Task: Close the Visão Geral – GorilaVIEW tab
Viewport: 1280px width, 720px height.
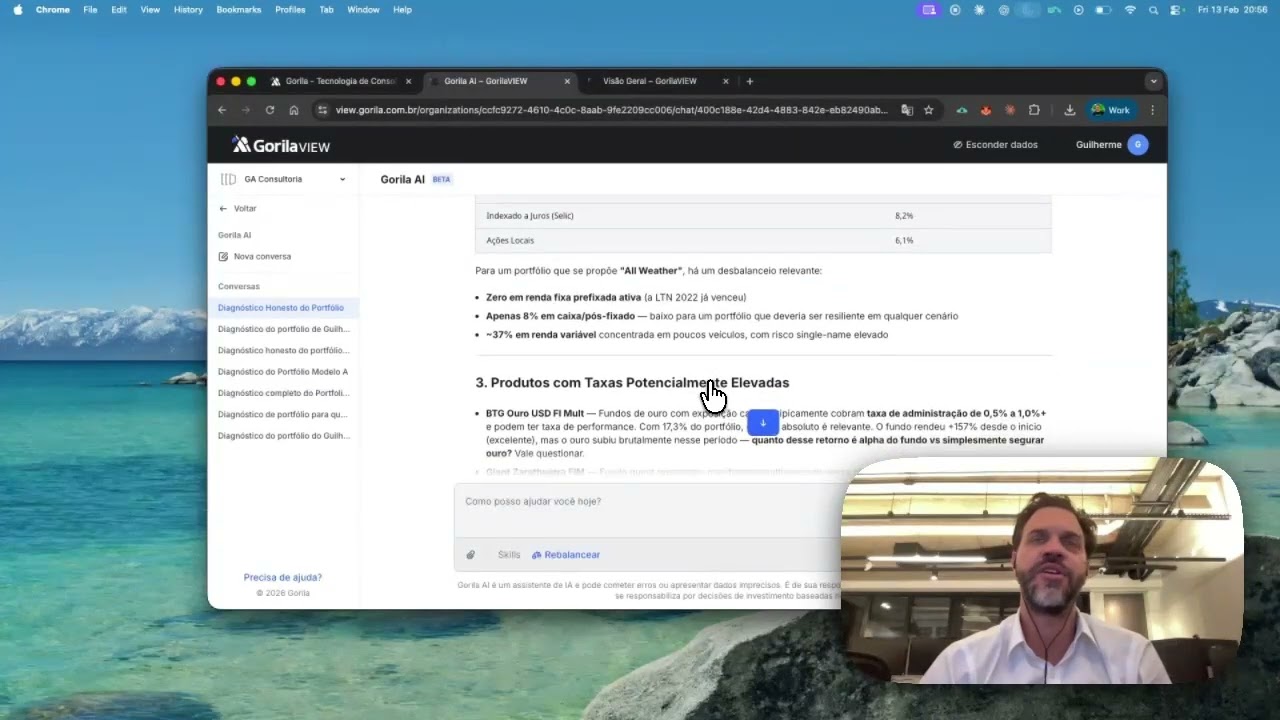Action: 726,81
